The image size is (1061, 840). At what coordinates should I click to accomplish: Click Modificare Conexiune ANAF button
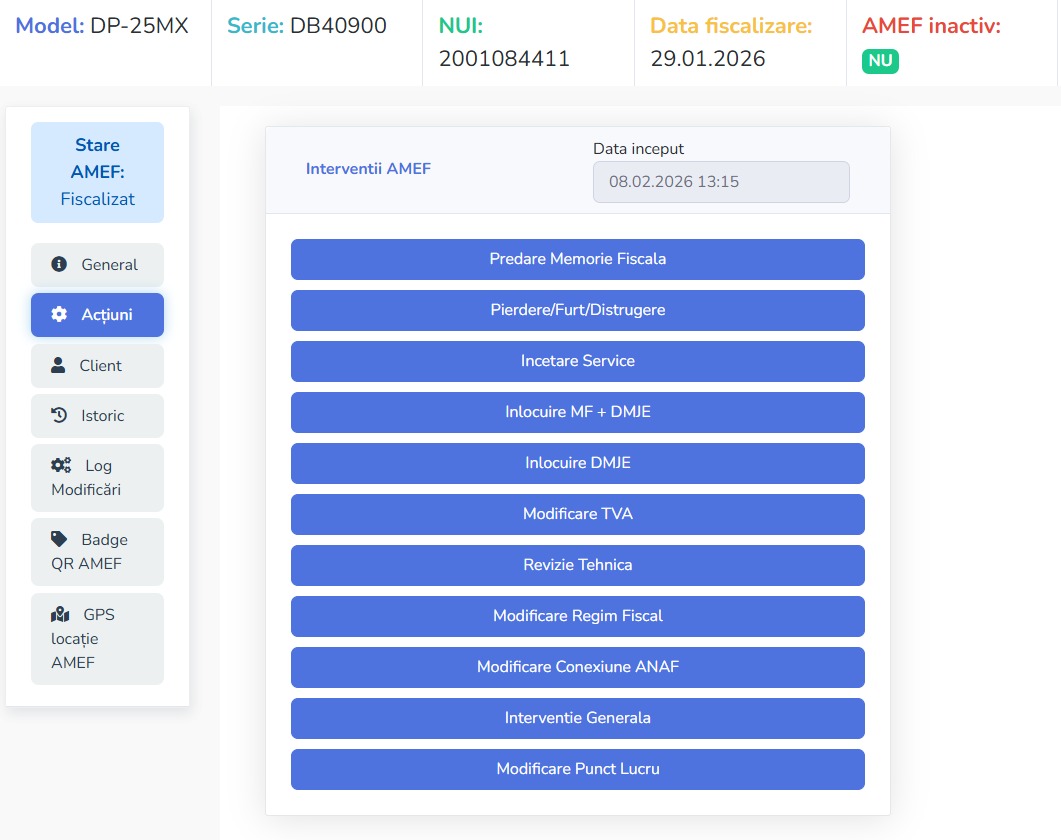tap(577, 667)
